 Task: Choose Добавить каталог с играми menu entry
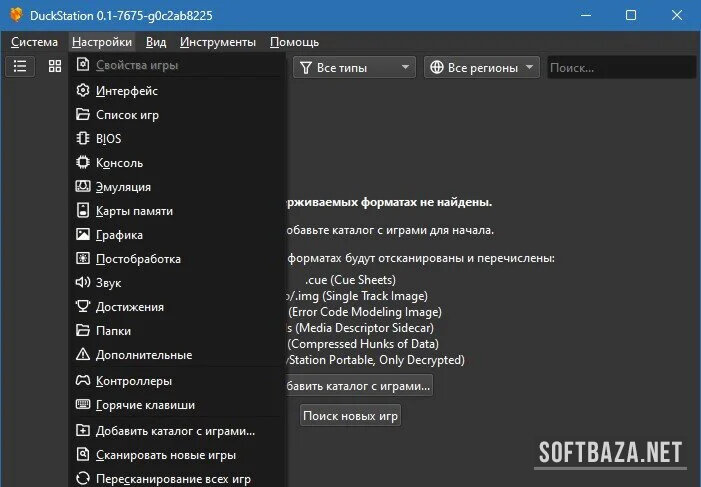click(177, 431)
